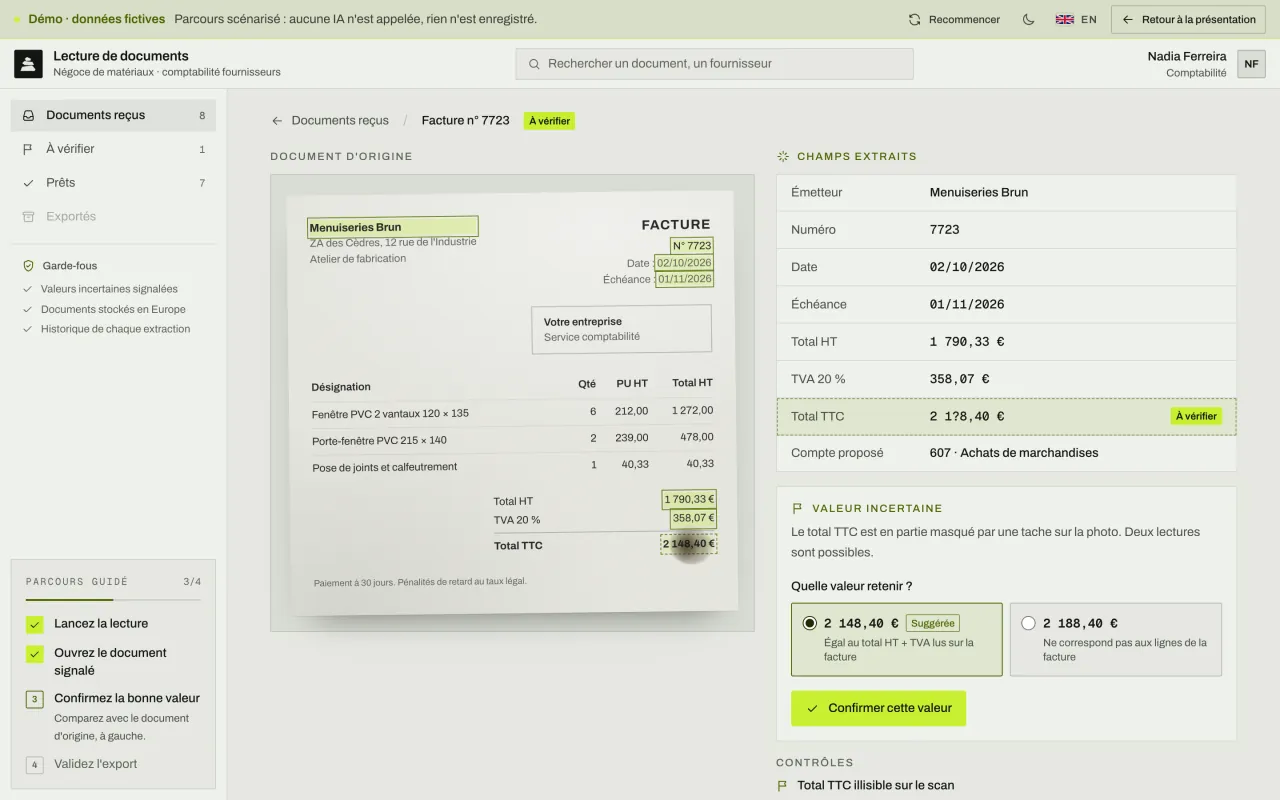
Task: Click the archive icon beside Exportés
Action: 28,217
